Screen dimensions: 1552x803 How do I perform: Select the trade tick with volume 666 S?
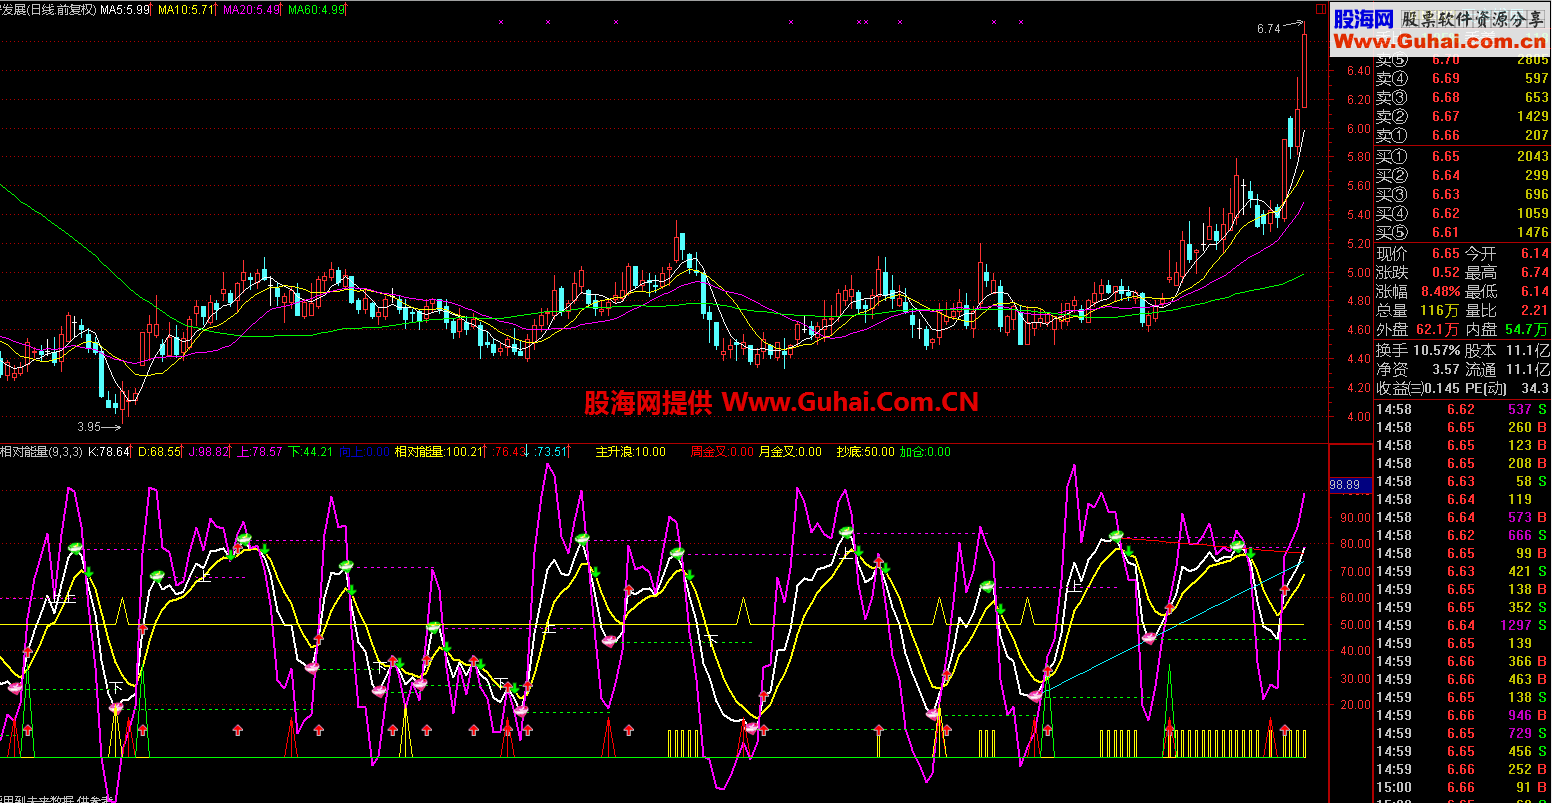pyautogui.click(x=1462, y=535)
